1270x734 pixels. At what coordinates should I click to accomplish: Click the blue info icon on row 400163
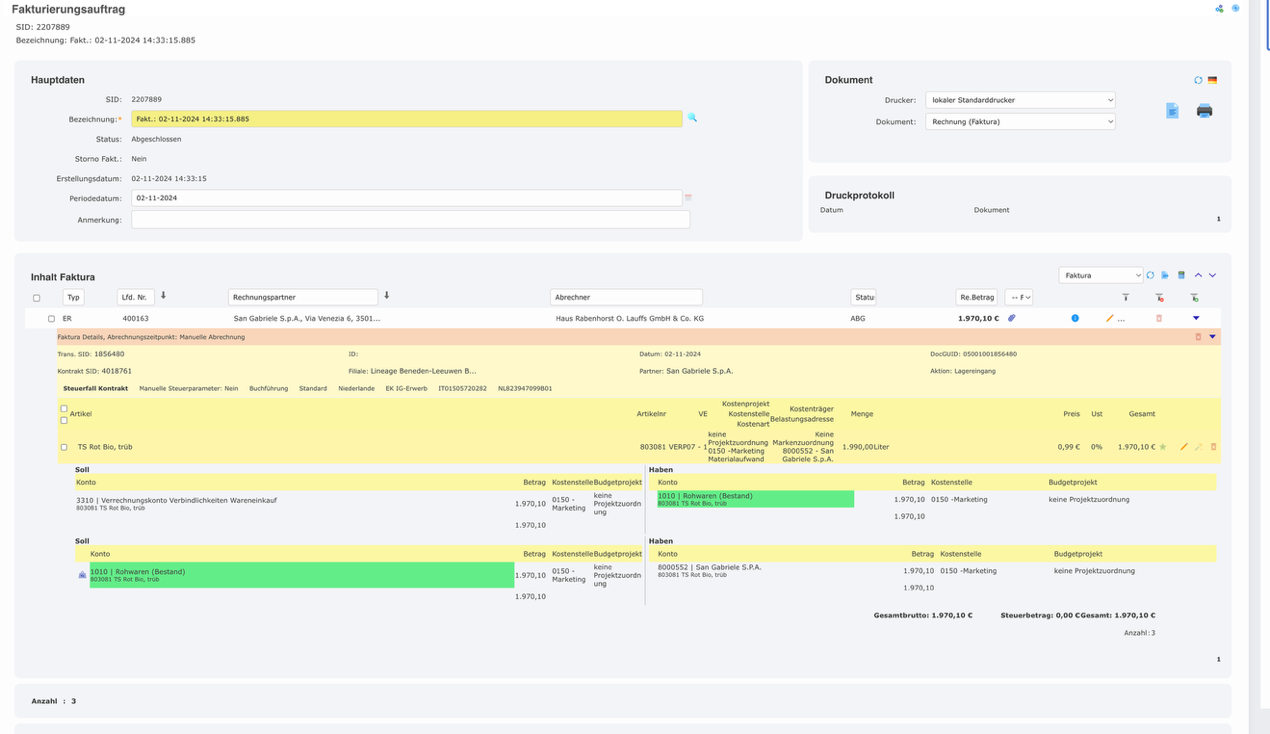click(x=1075, y=318)
